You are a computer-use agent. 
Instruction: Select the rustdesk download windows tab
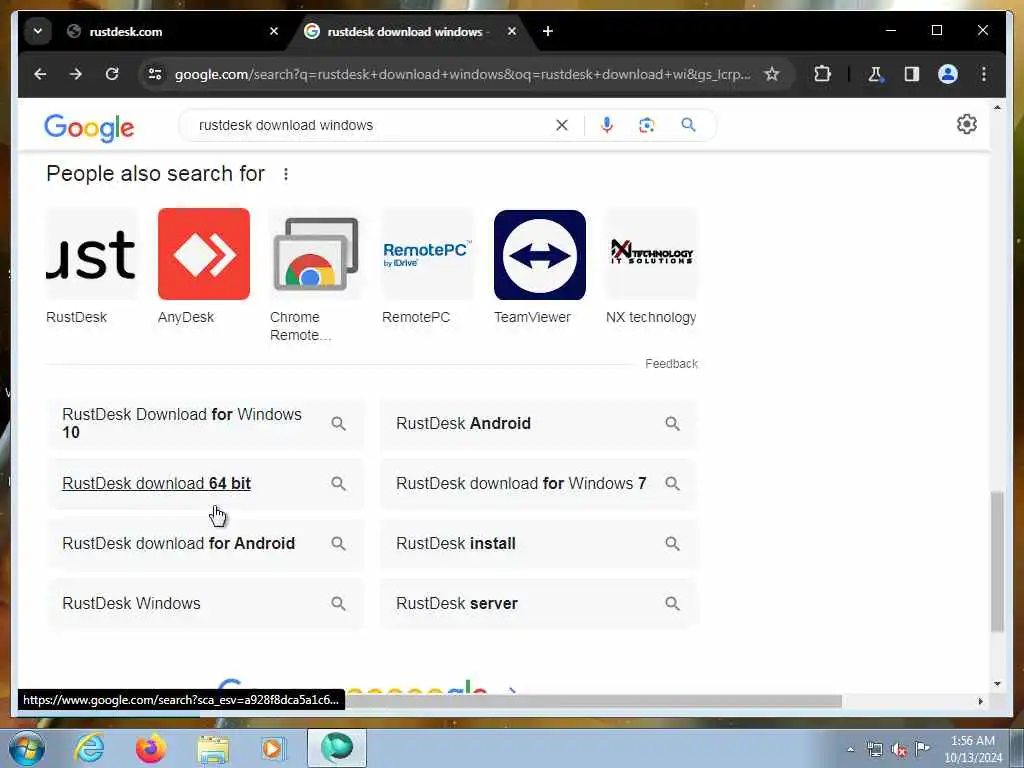pos(405,31)
